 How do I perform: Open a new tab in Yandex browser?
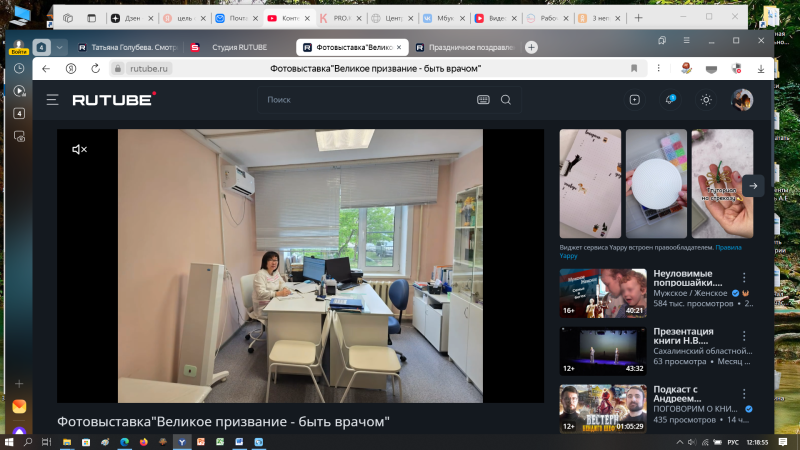point(531,47)
